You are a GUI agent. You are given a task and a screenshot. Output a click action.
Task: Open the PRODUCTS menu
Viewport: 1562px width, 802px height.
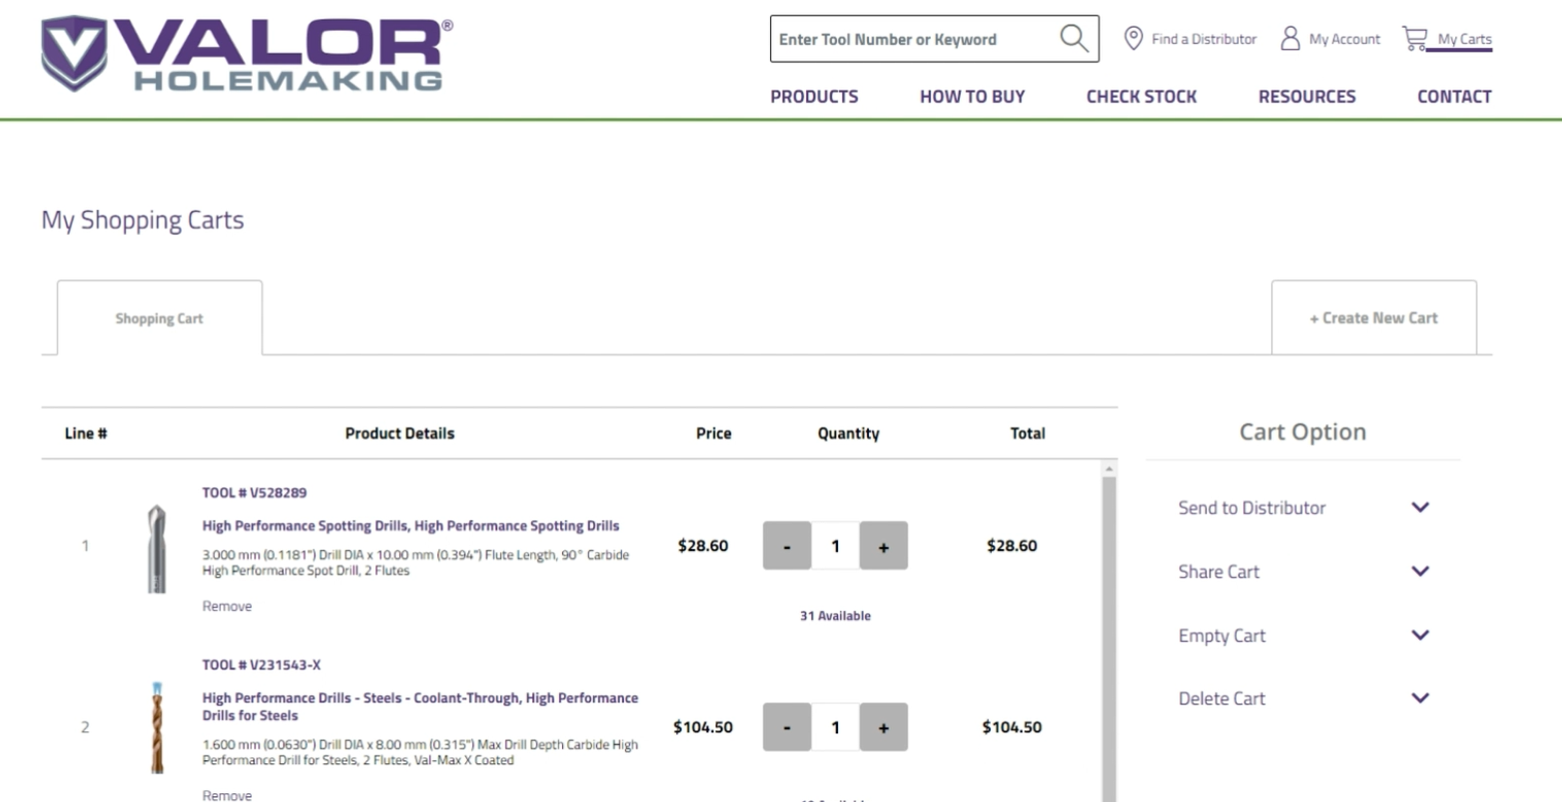[x=814, y=96]
